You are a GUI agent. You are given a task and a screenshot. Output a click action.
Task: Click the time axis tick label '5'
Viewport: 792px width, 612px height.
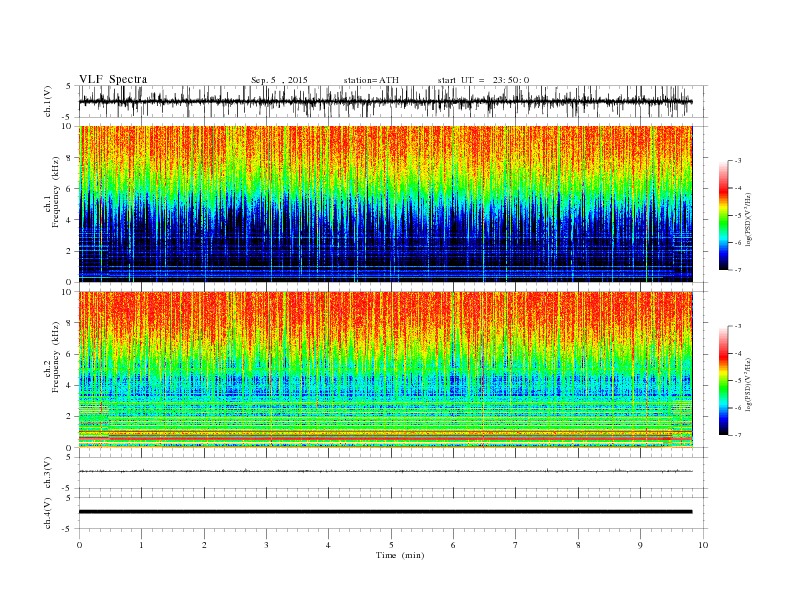pos(391,545)
